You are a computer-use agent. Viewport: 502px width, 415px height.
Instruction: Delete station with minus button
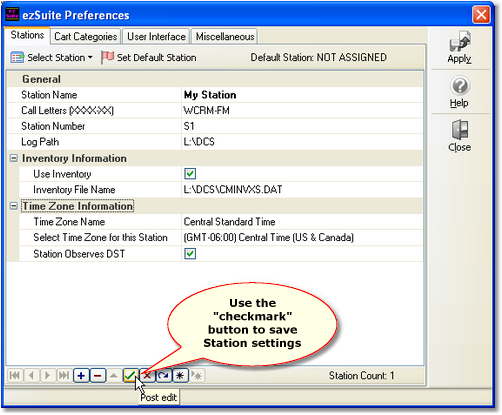coord(98,376)
